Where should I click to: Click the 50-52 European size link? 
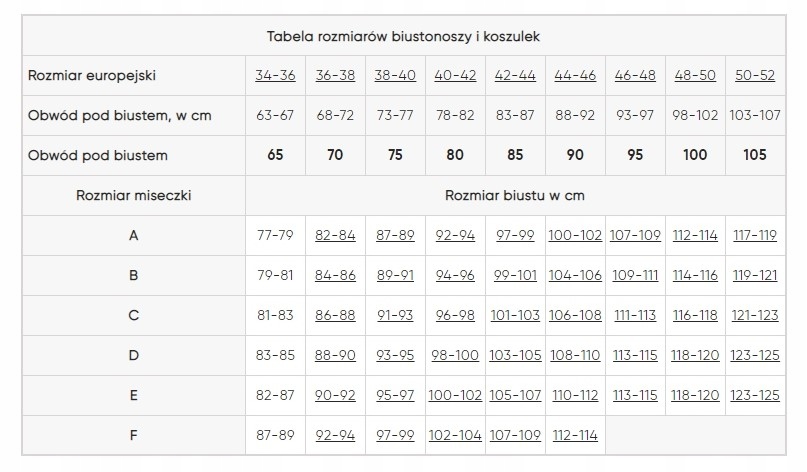pyautogui.click(x=755, y=76)
